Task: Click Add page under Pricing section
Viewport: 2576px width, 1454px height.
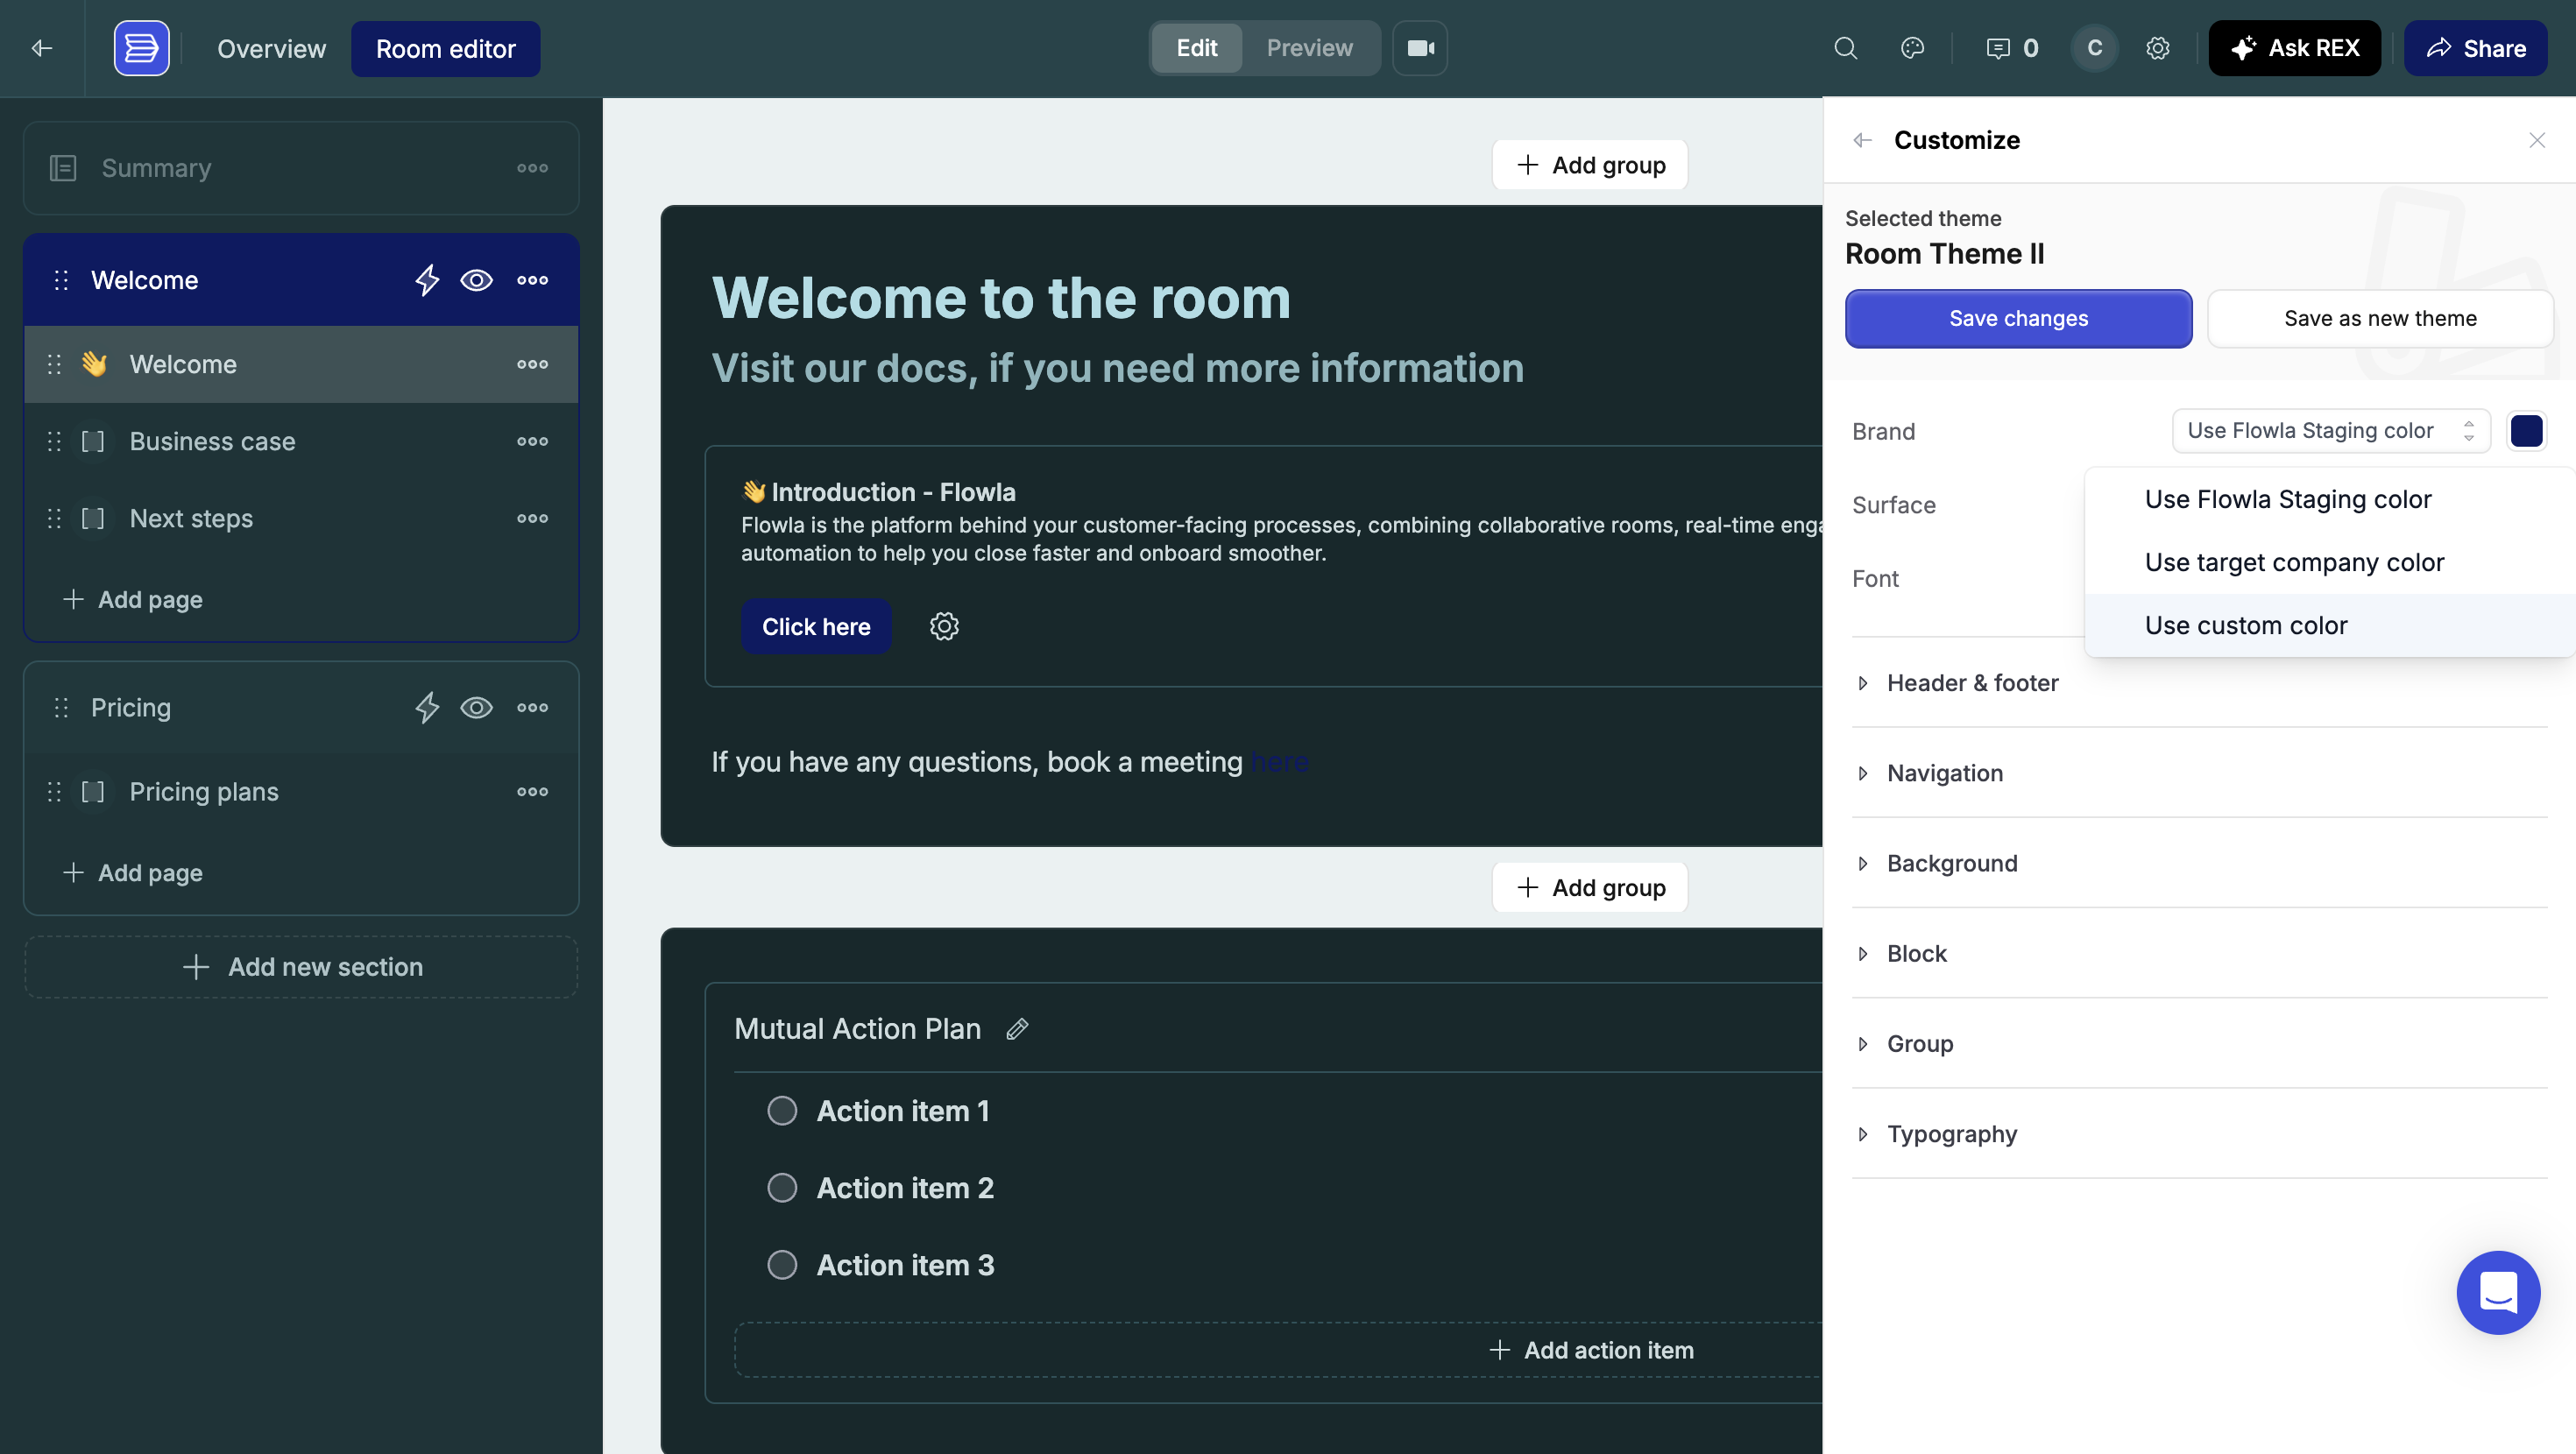Action: click(x=132, y=873)
